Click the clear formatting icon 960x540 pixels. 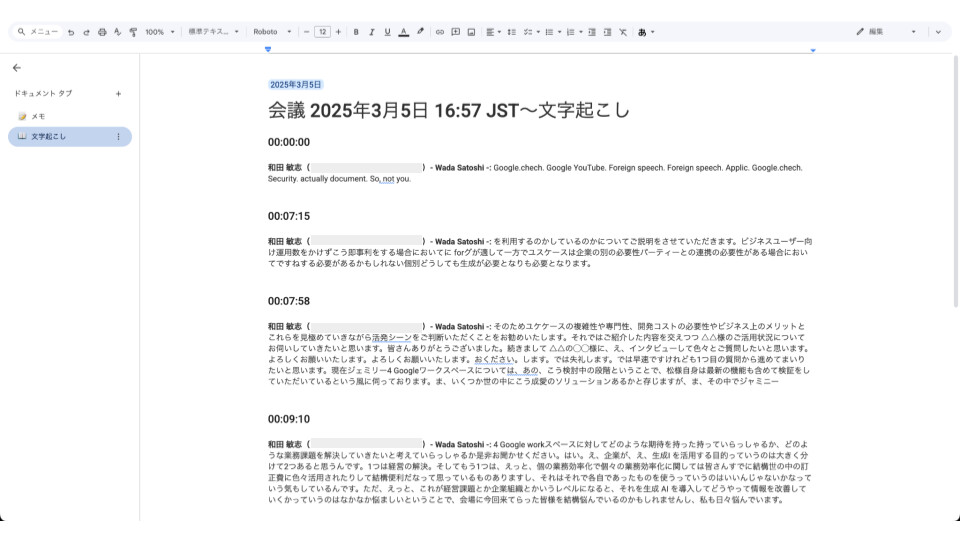tap(623, 32)
